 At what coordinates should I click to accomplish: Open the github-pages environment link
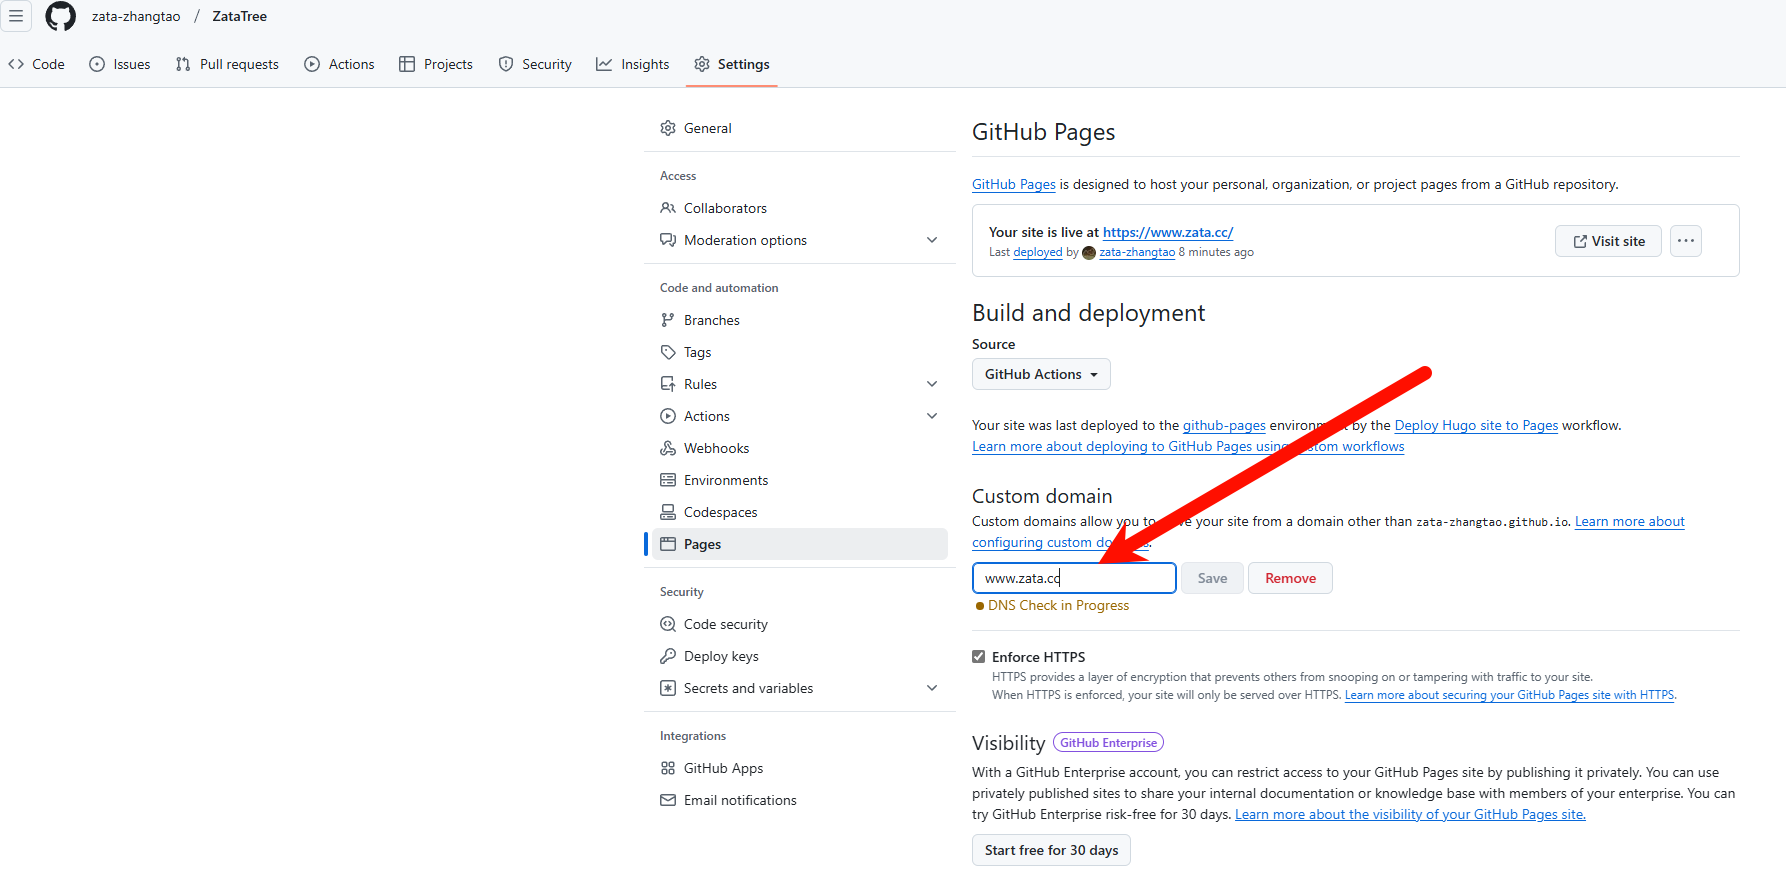point(1224,425)
